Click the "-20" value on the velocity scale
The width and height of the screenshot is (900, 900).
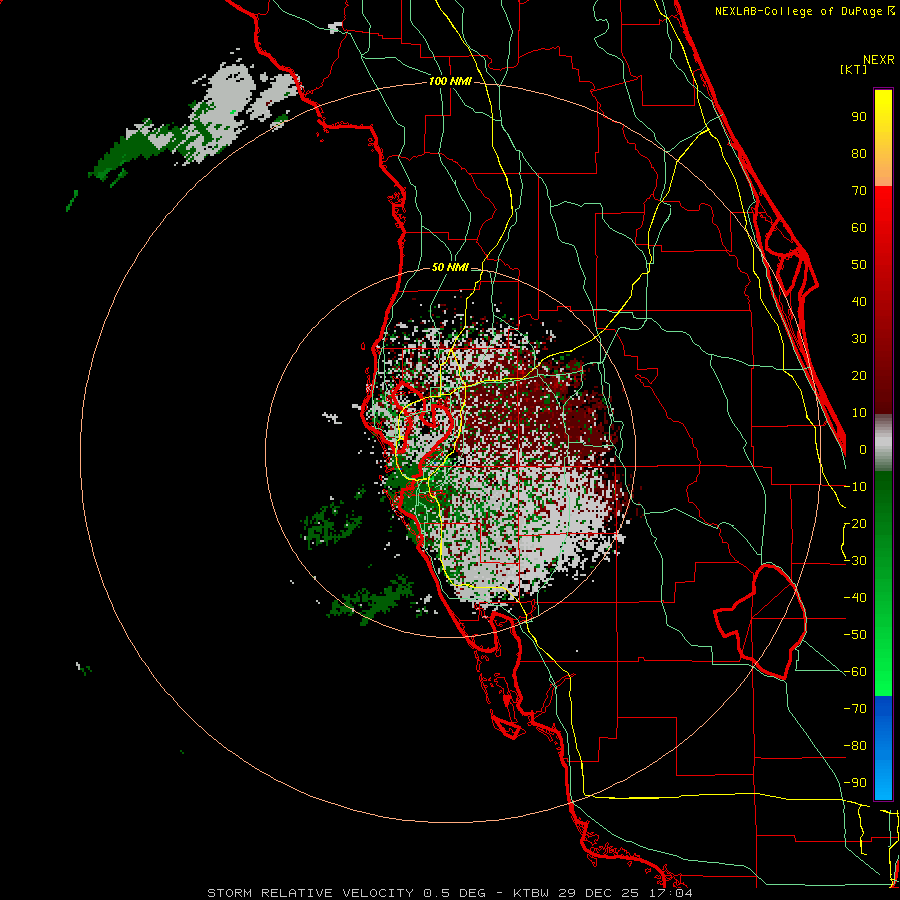coord(855,524)
